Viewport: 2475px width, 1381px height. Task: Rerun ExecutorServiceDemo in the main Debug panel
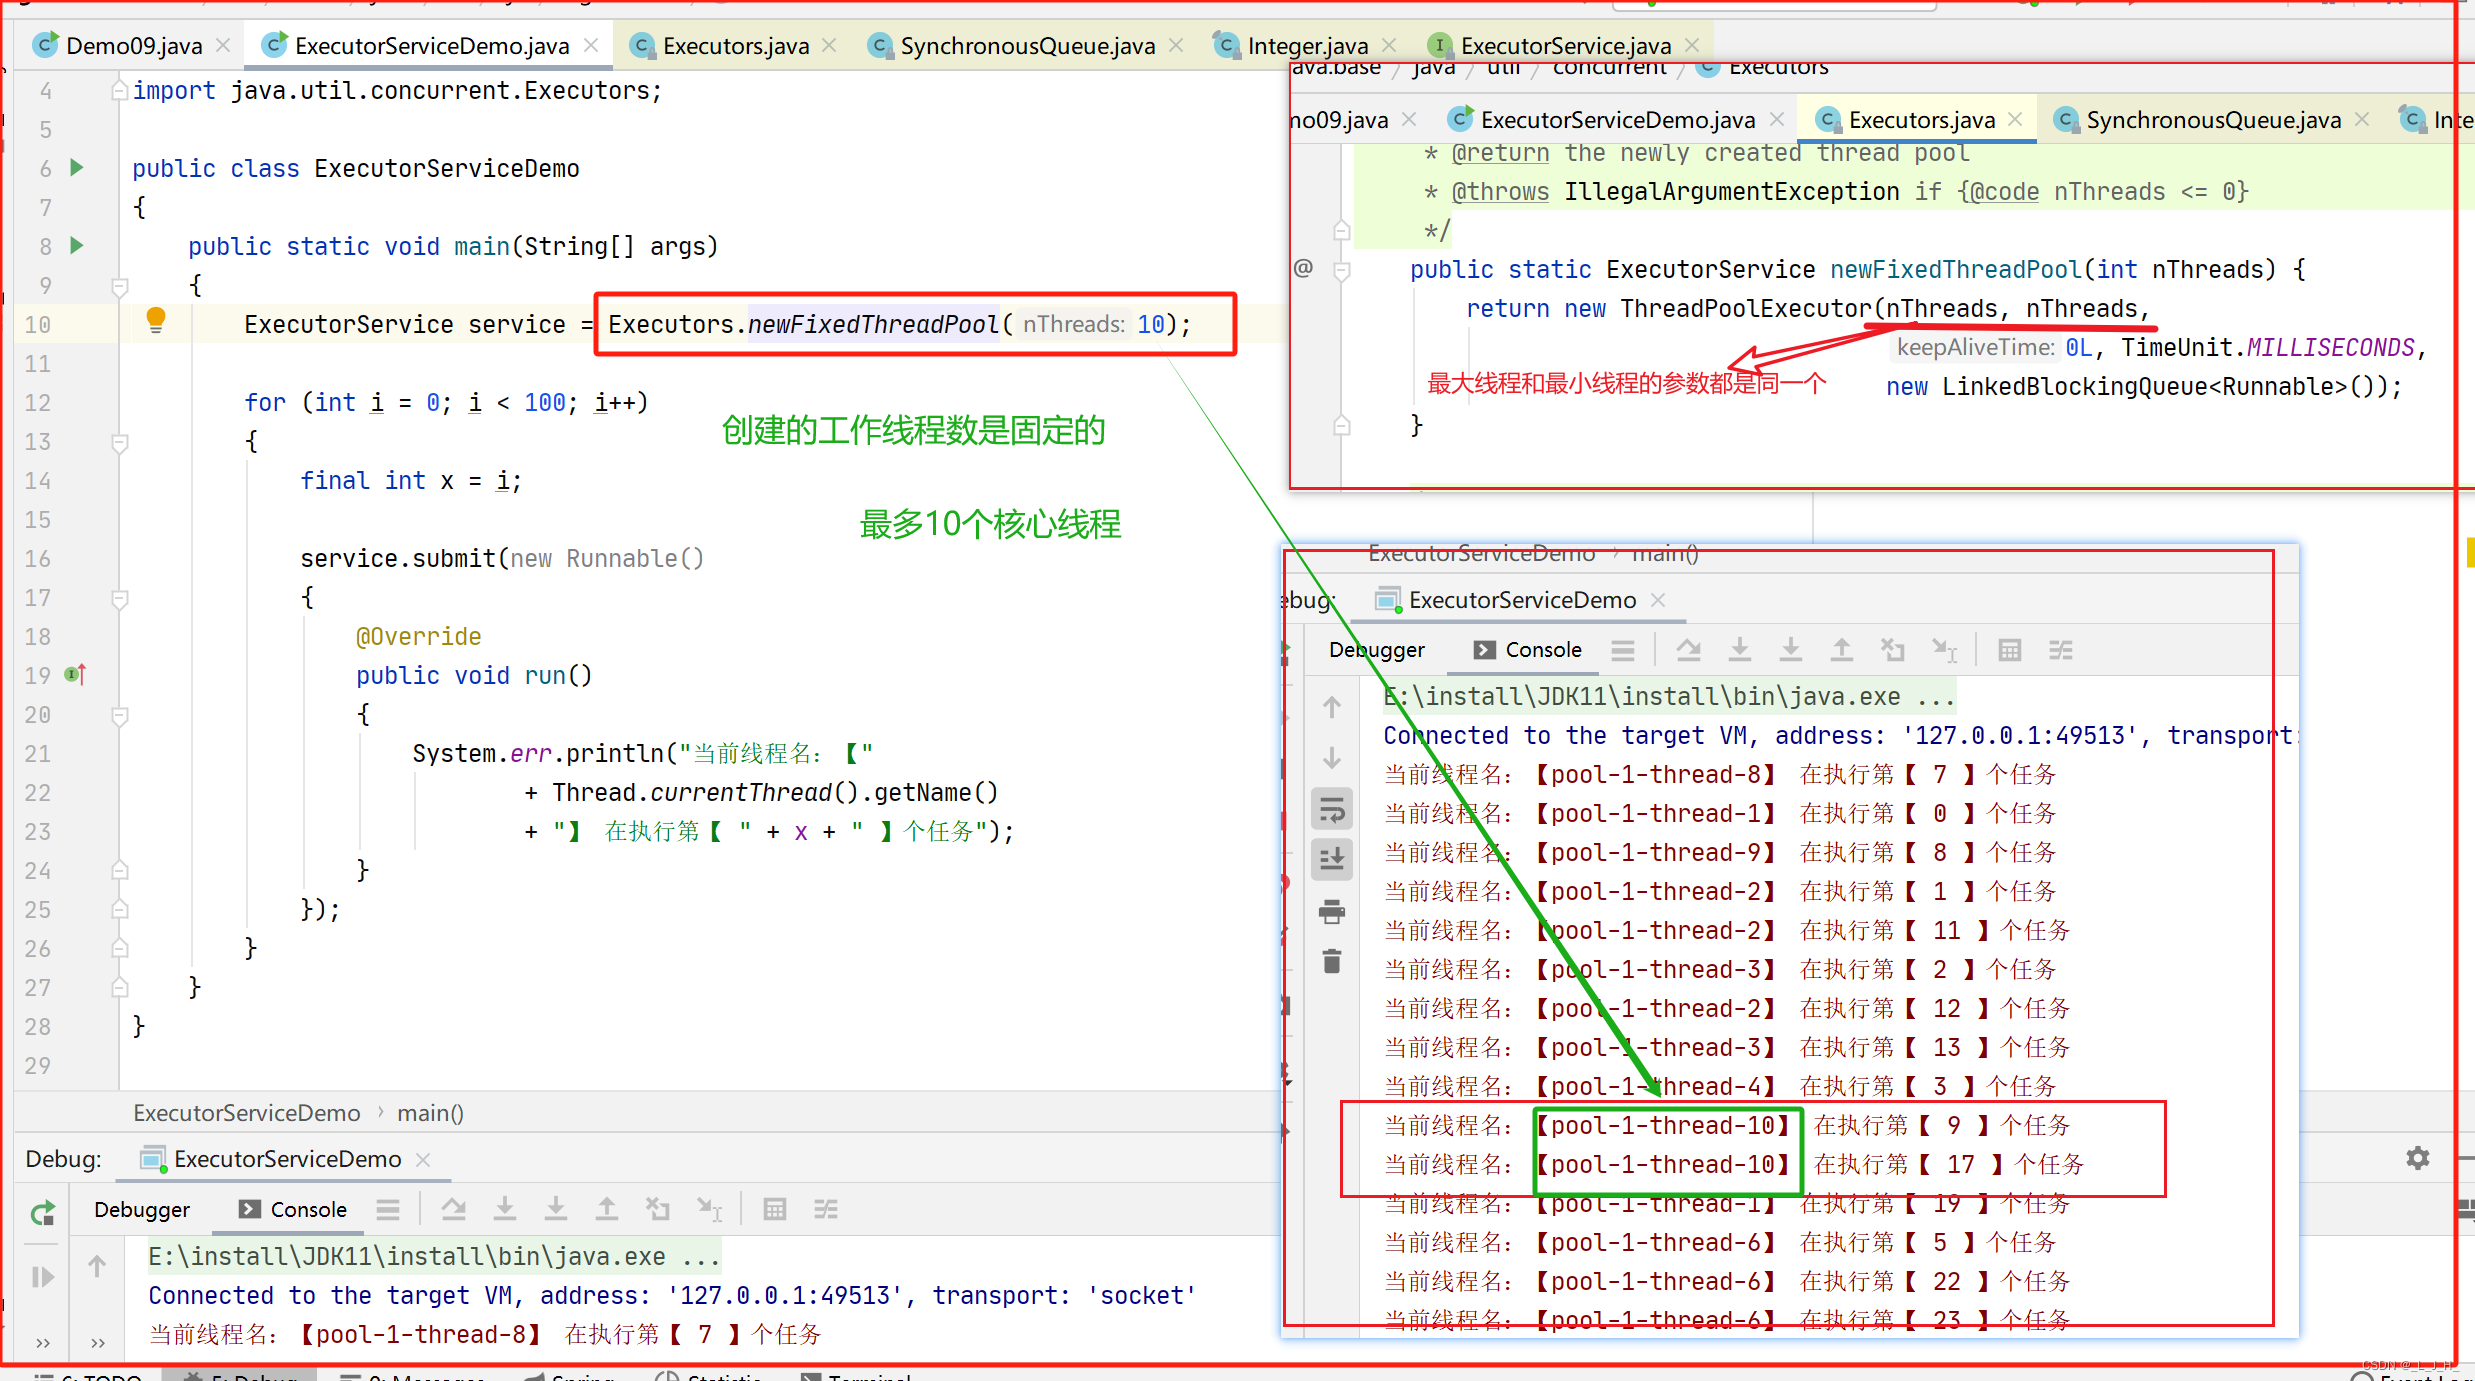[42, 1213]
